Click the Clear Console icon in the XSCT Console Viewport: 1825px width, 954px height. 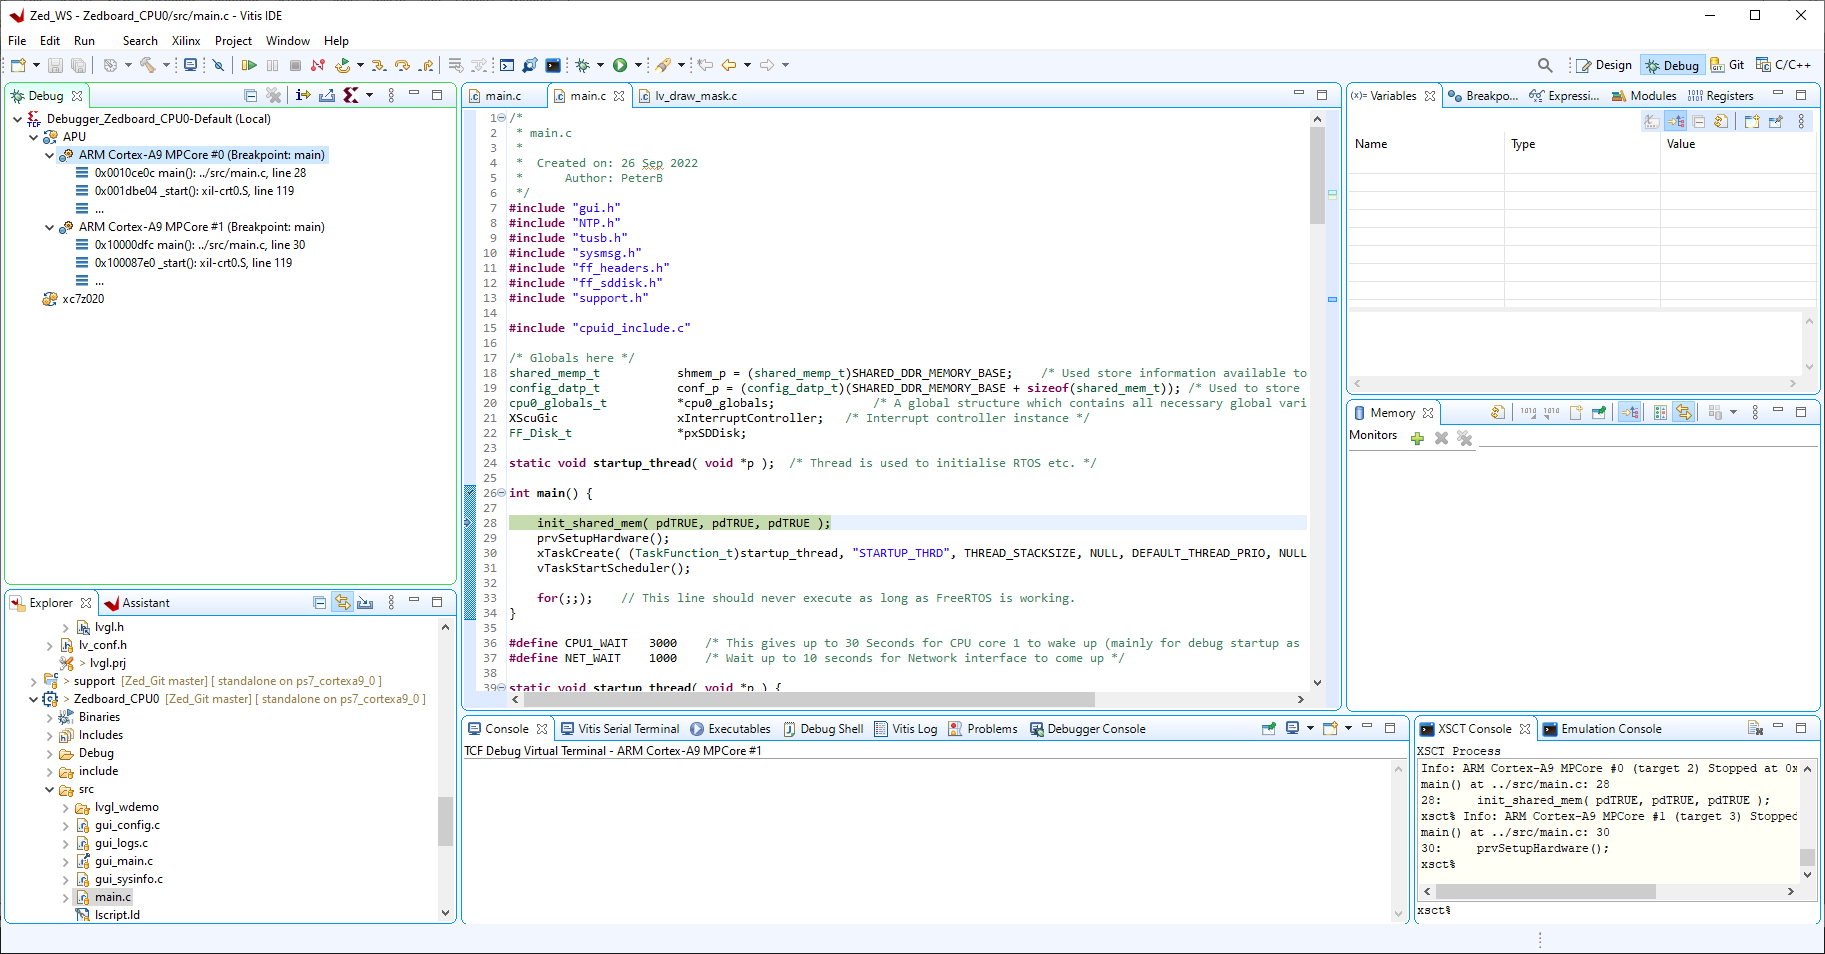click(1755, 728)
